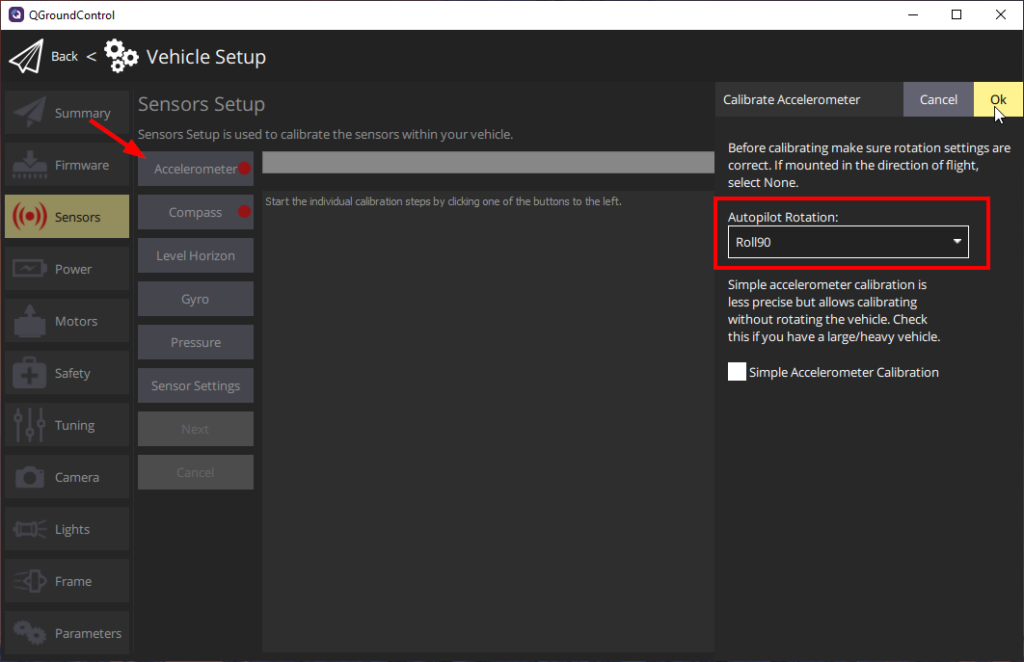1024x662 pixels.
Task: Open the Parameters section
Action: tap(67, 633)
